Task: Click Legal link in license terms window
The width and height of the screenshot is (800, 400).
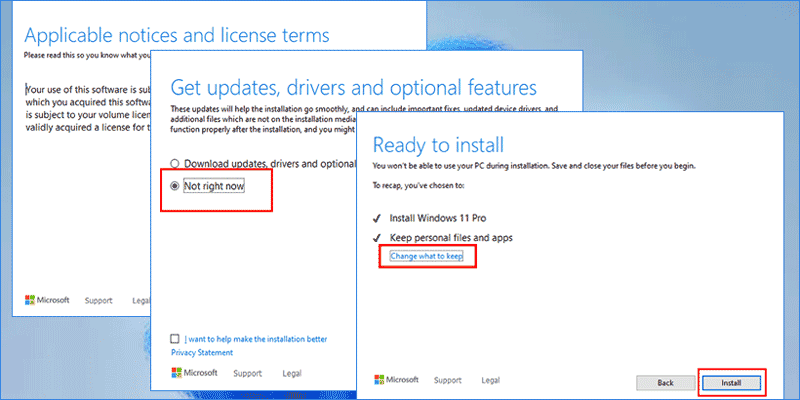Action: (141, 301)
